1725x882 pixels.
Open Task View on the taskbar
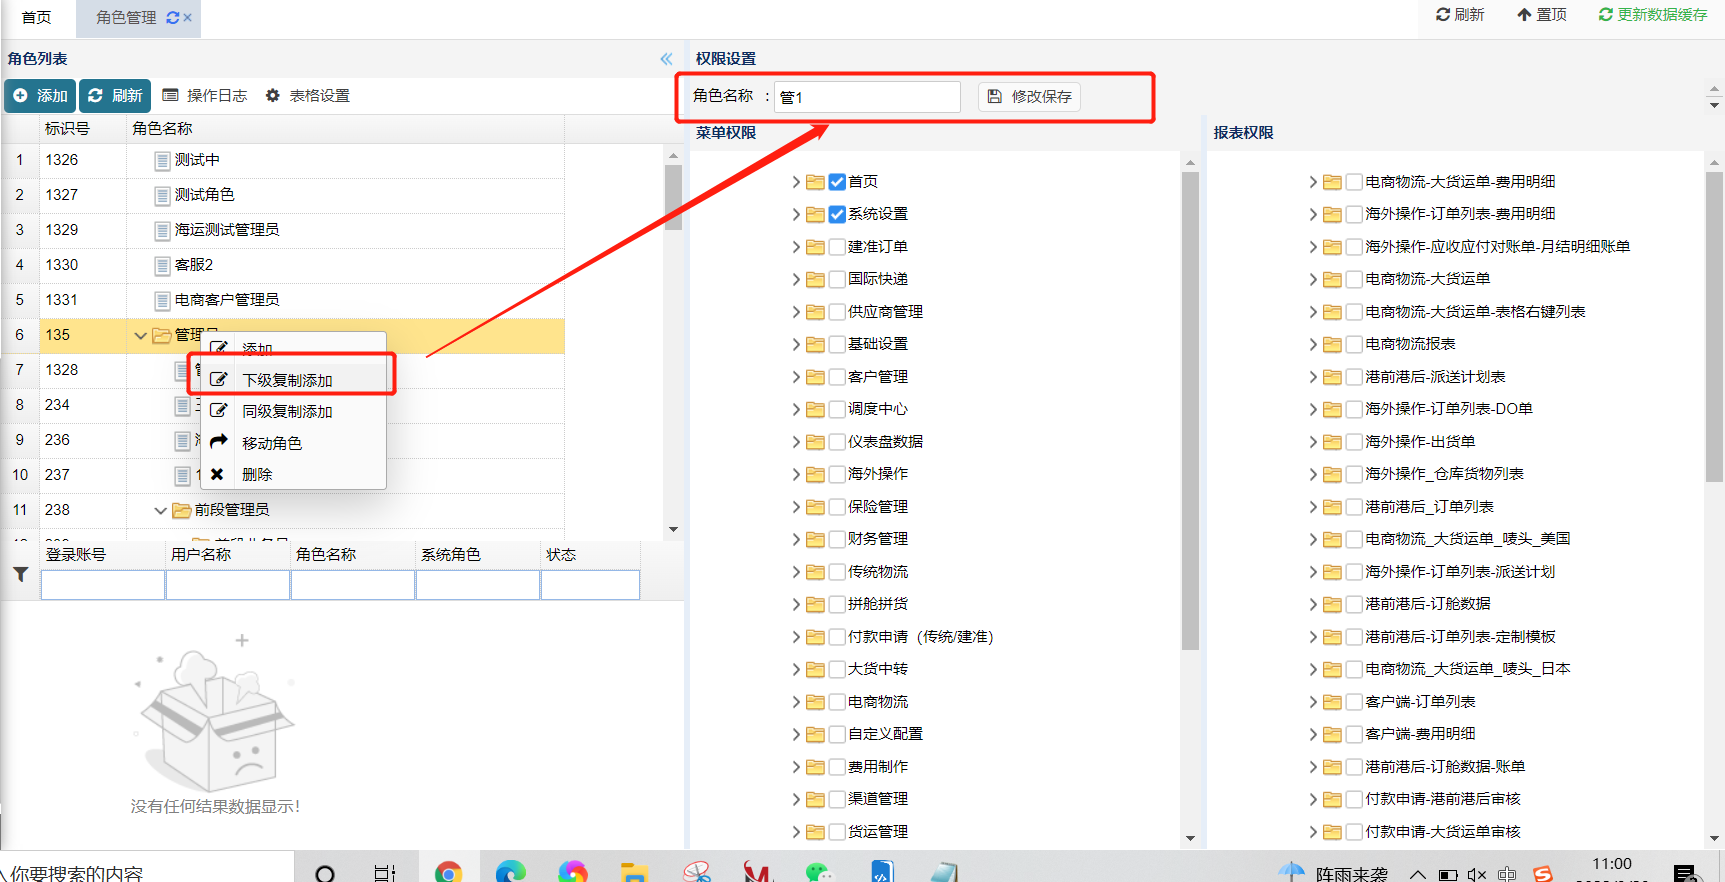click(x=385, y=873)
